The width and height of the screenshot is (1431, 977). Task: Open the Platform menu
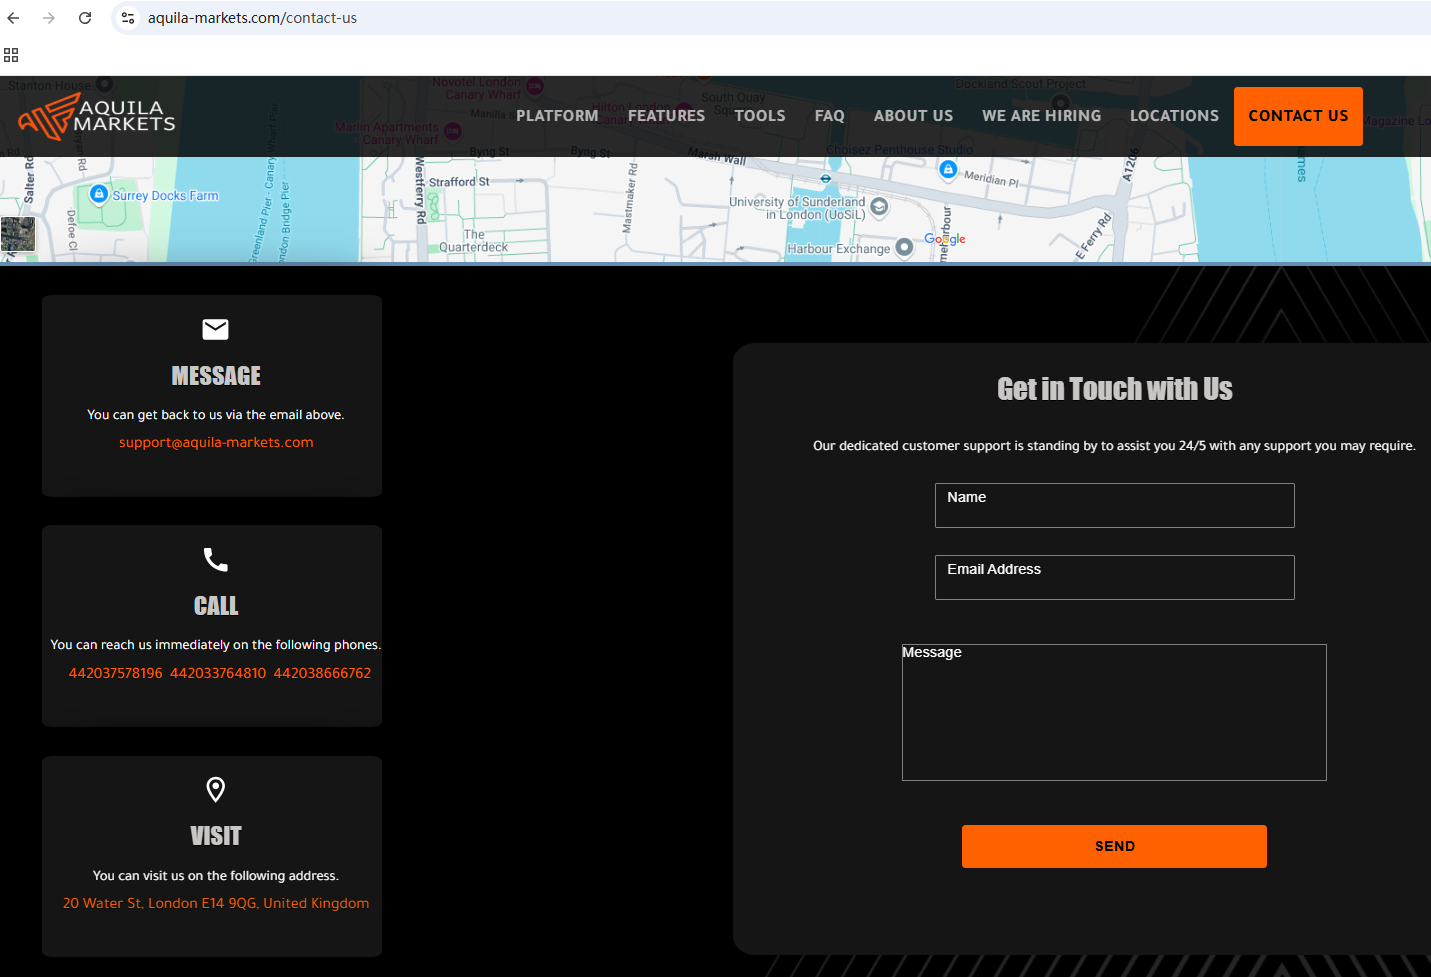click(557, 116)
